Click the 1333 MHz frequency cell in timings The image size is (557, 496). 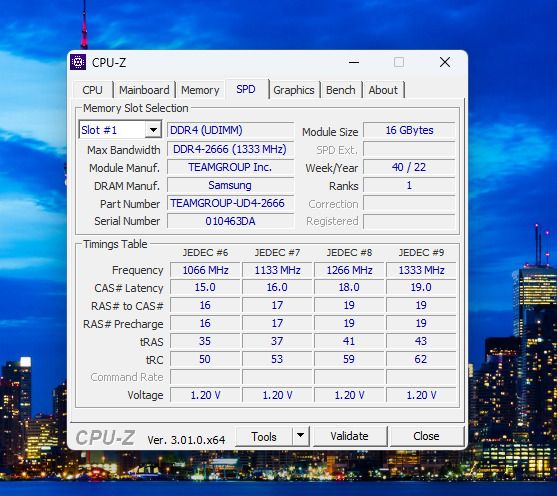point(421,270)
